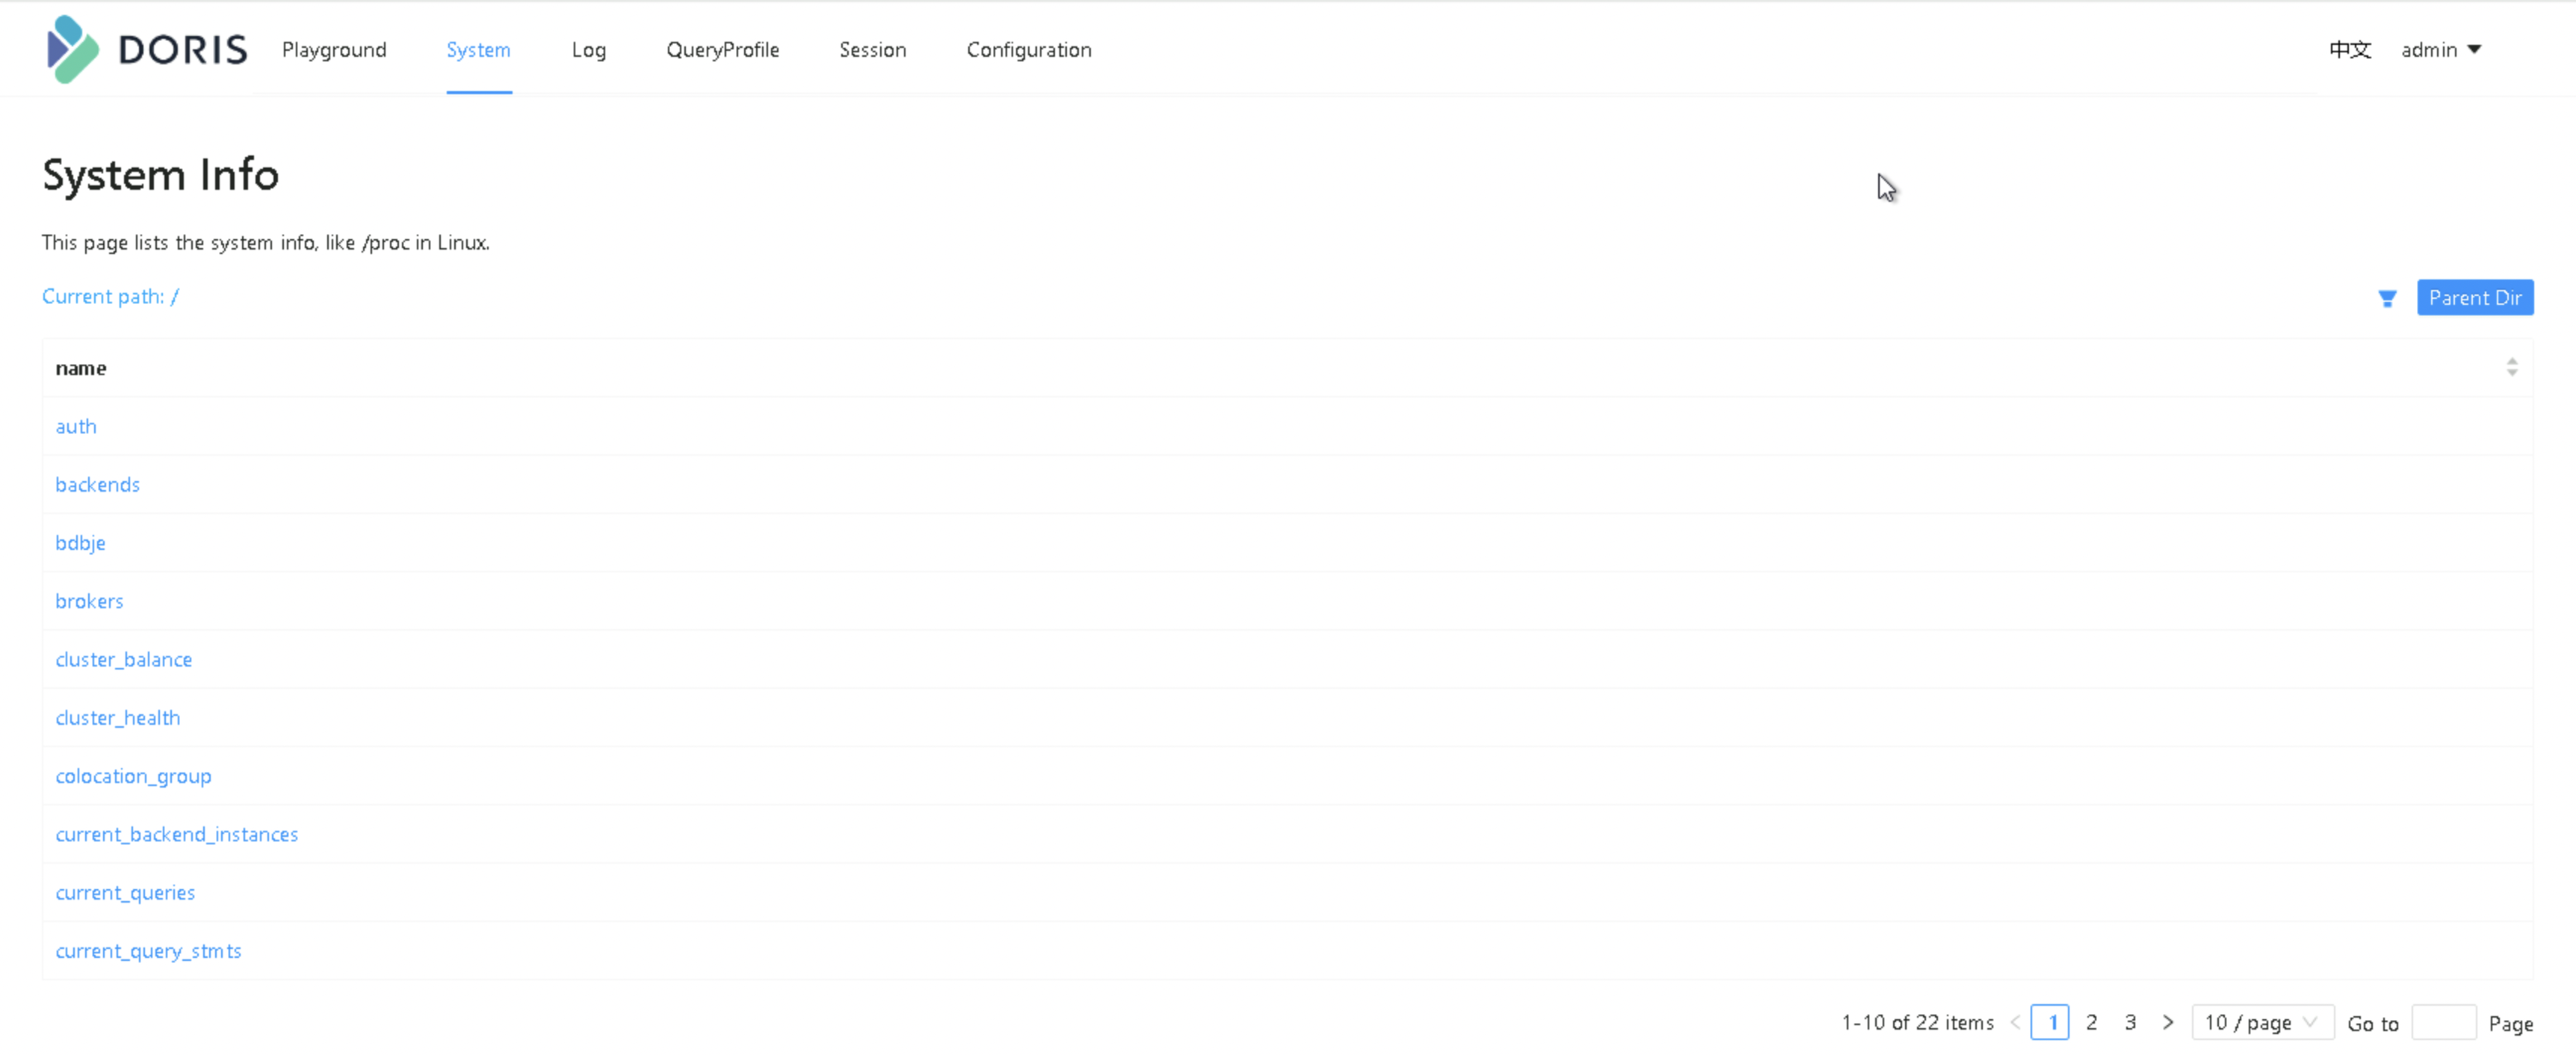Viewport: 2576px width, 1055px height.
Task: Open the admin user dropdown
Action: pyautogui.click(x=2440, y=50)
